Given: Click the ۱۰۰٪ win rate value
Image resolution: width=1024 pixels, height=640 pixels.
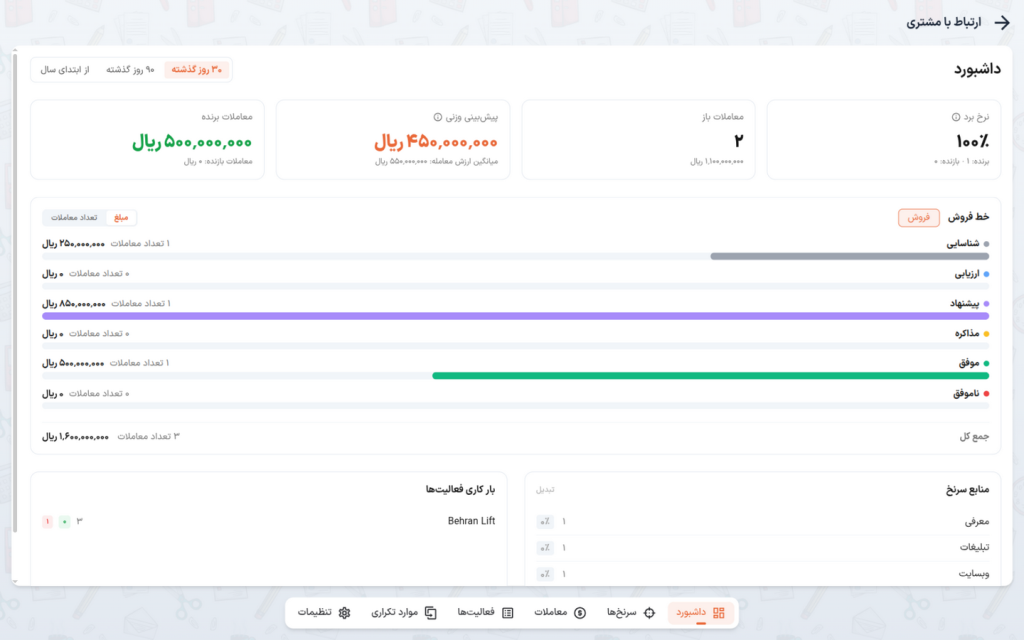Looking at the screenshot, I should pos(972,141).
